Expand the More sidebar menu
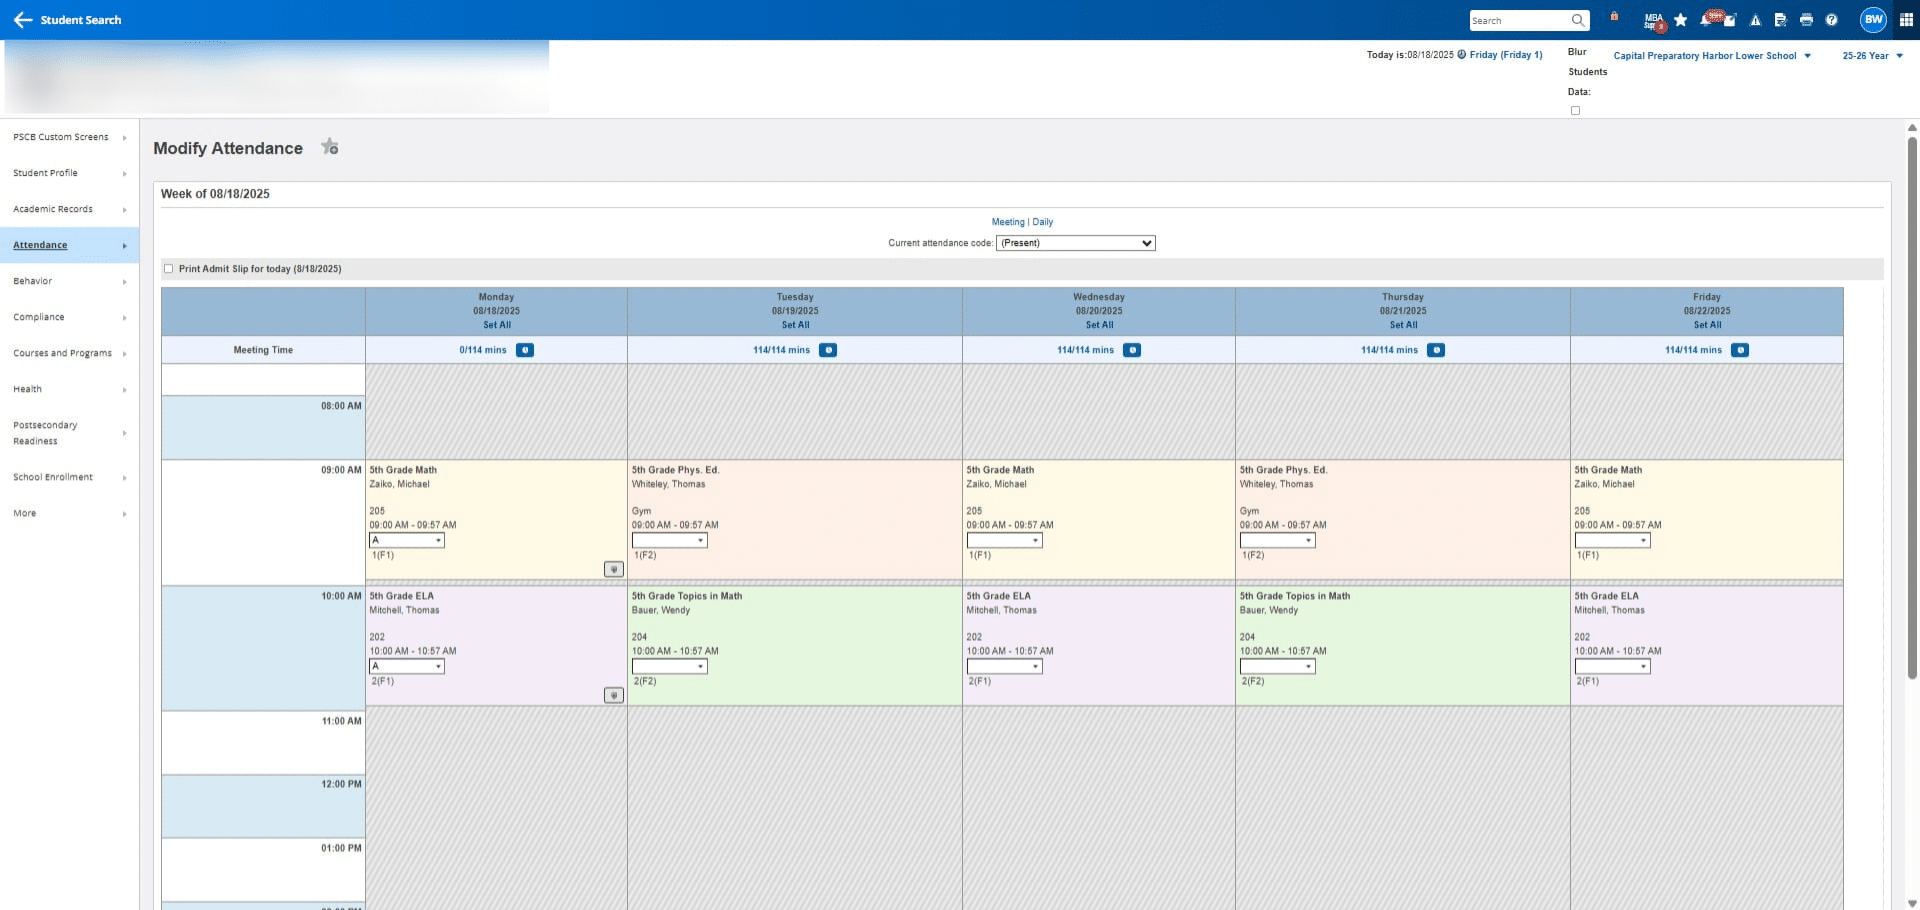Image resolution: width=1920 pixels, height=910 pixels. pyautogui.click(x=69, y=513)
